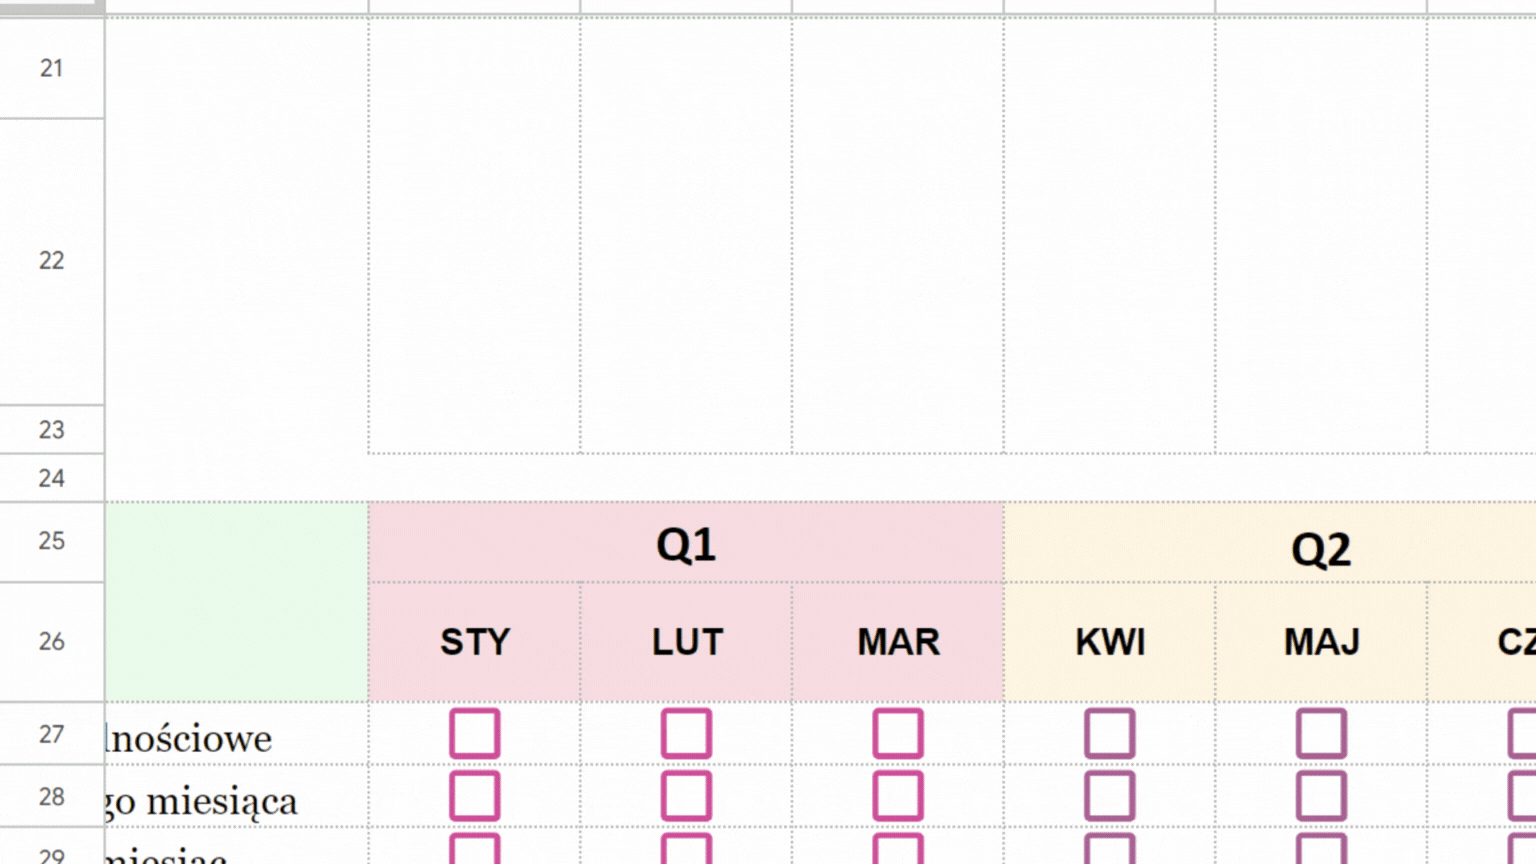Enable the MAJ checkbox in row 28

[1321, 796]
